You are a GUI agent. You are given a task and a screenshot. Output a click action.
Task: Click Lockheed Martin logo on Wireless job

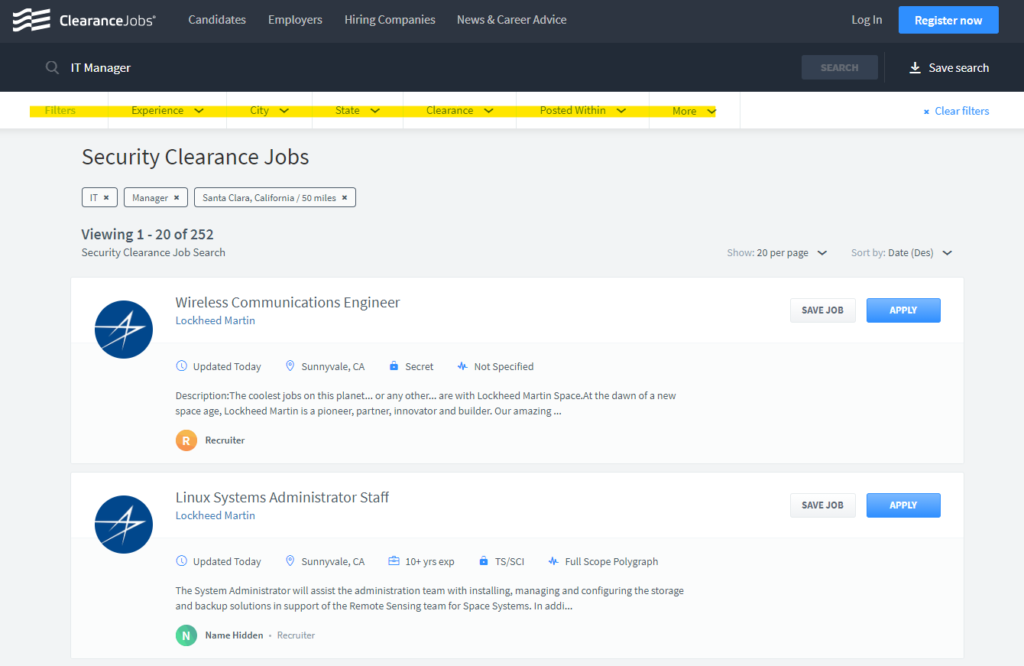(123, 330)
